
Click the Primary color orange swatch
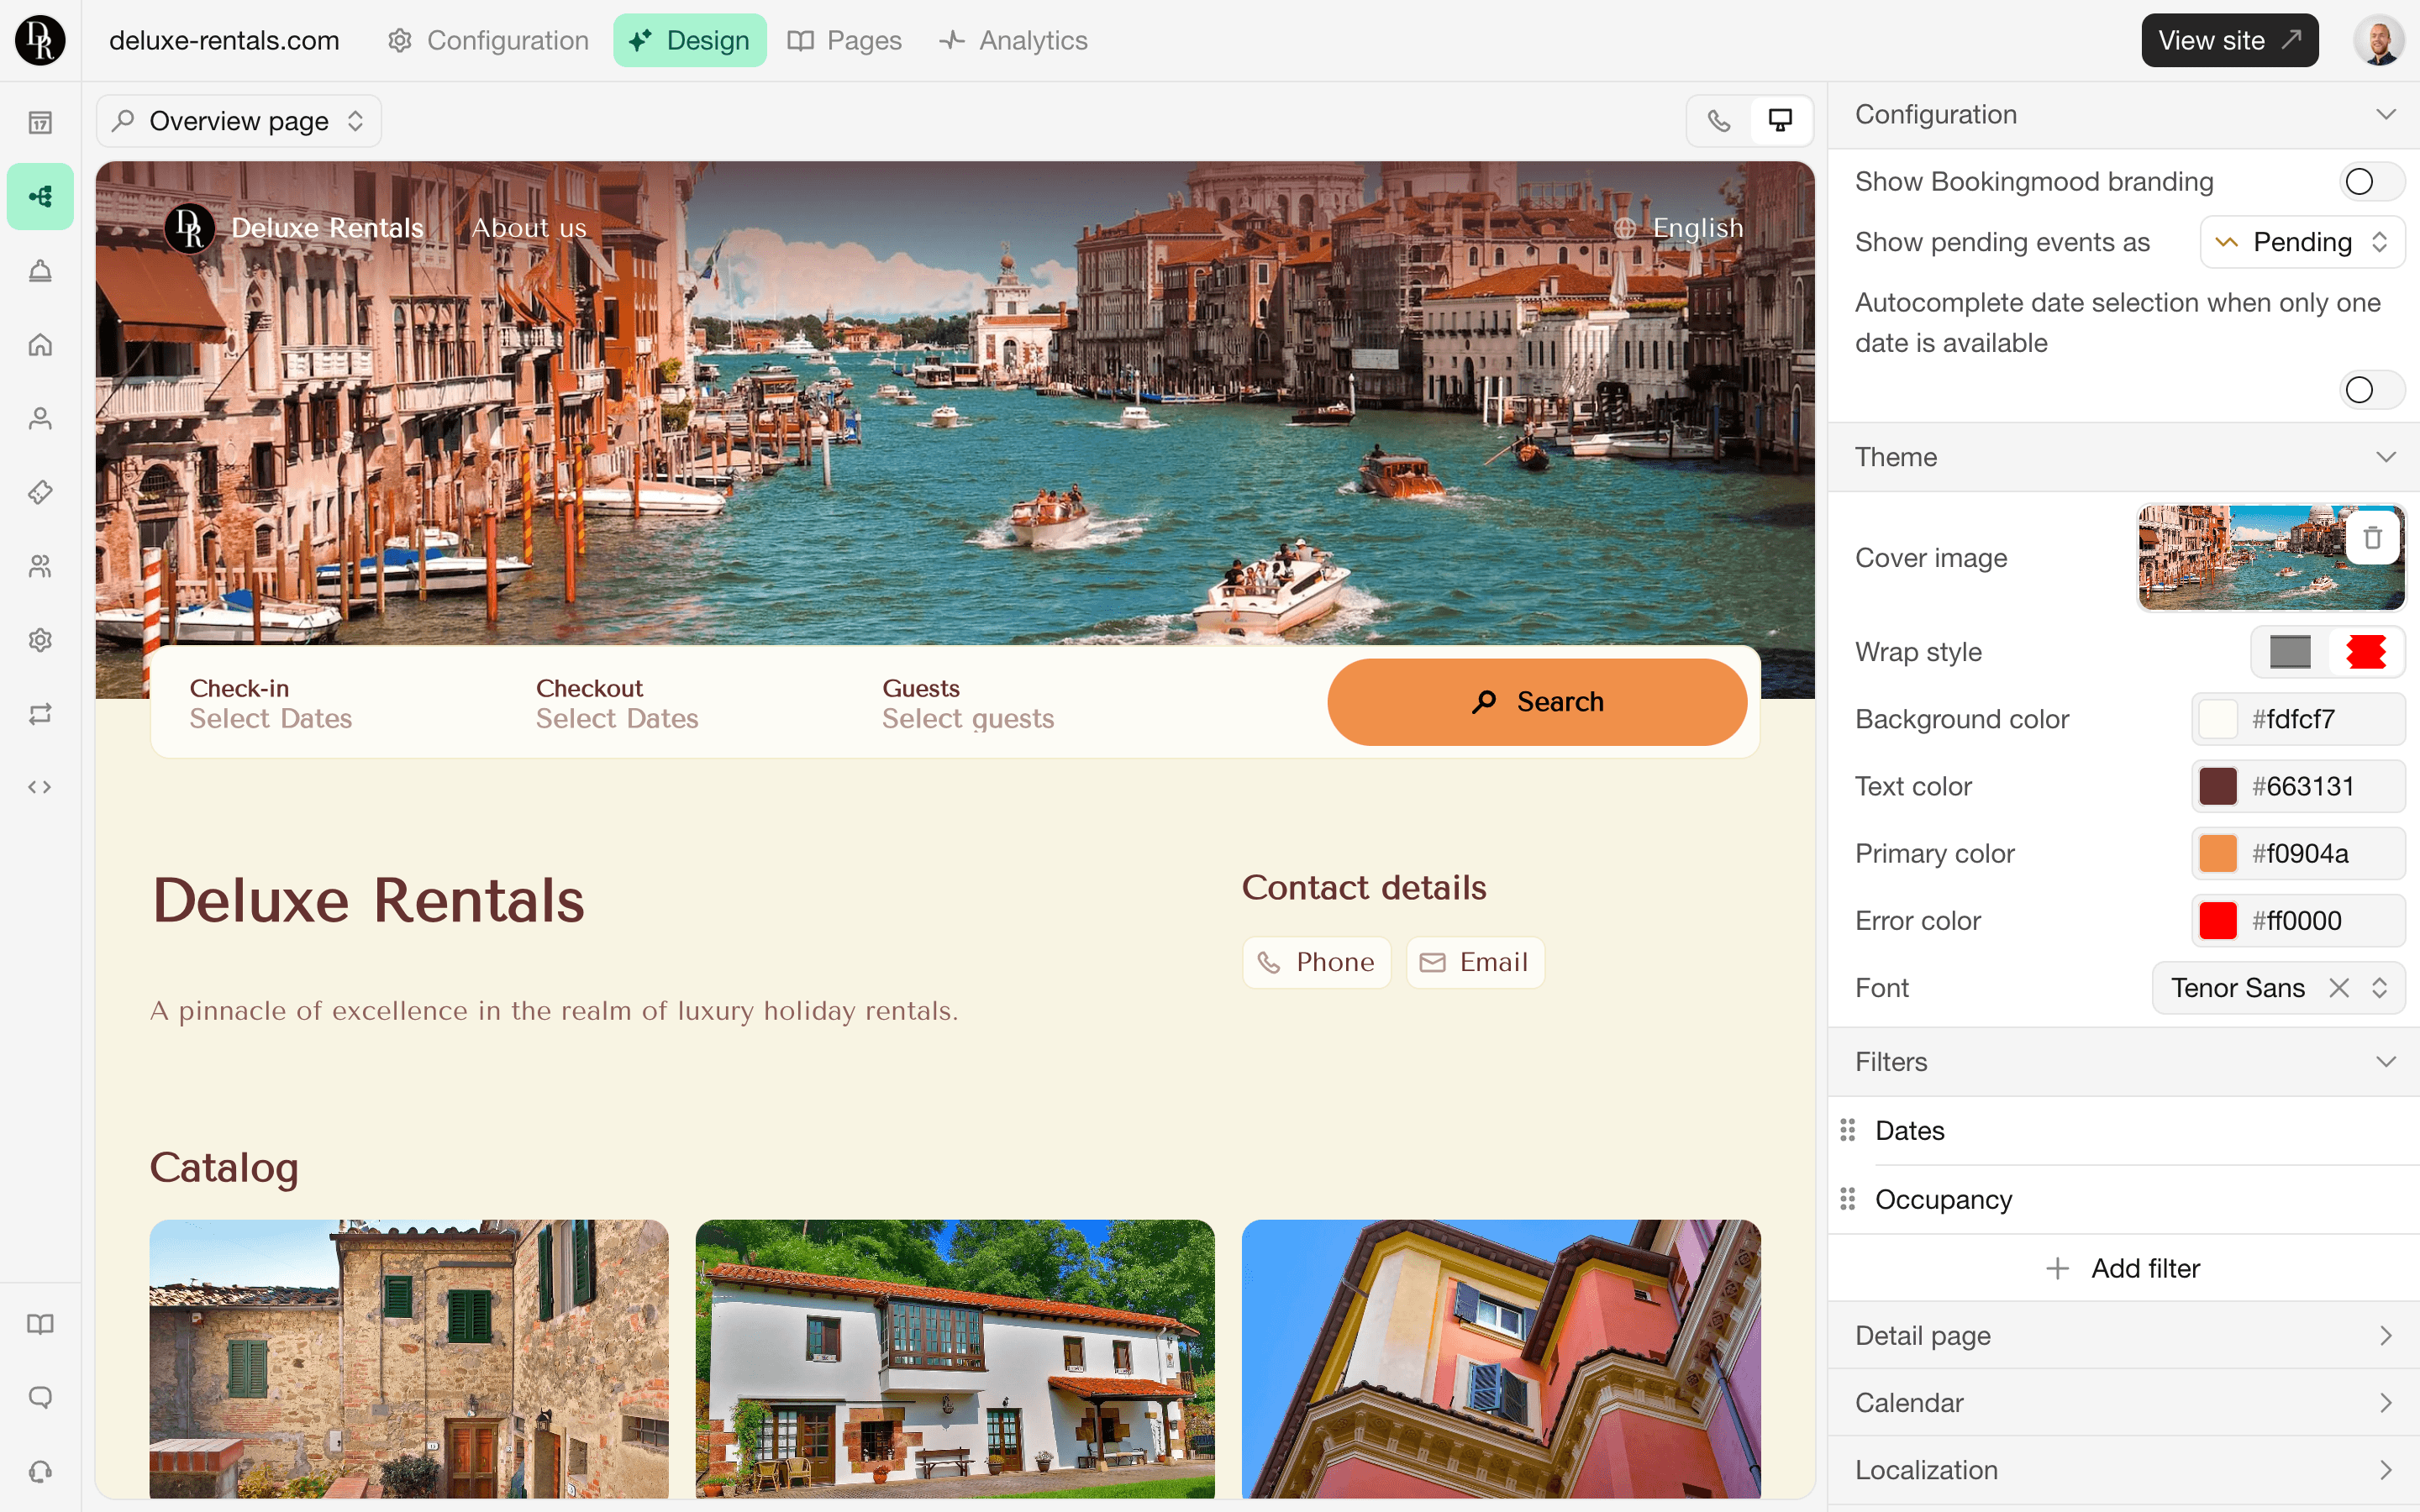coord(2217,854)
